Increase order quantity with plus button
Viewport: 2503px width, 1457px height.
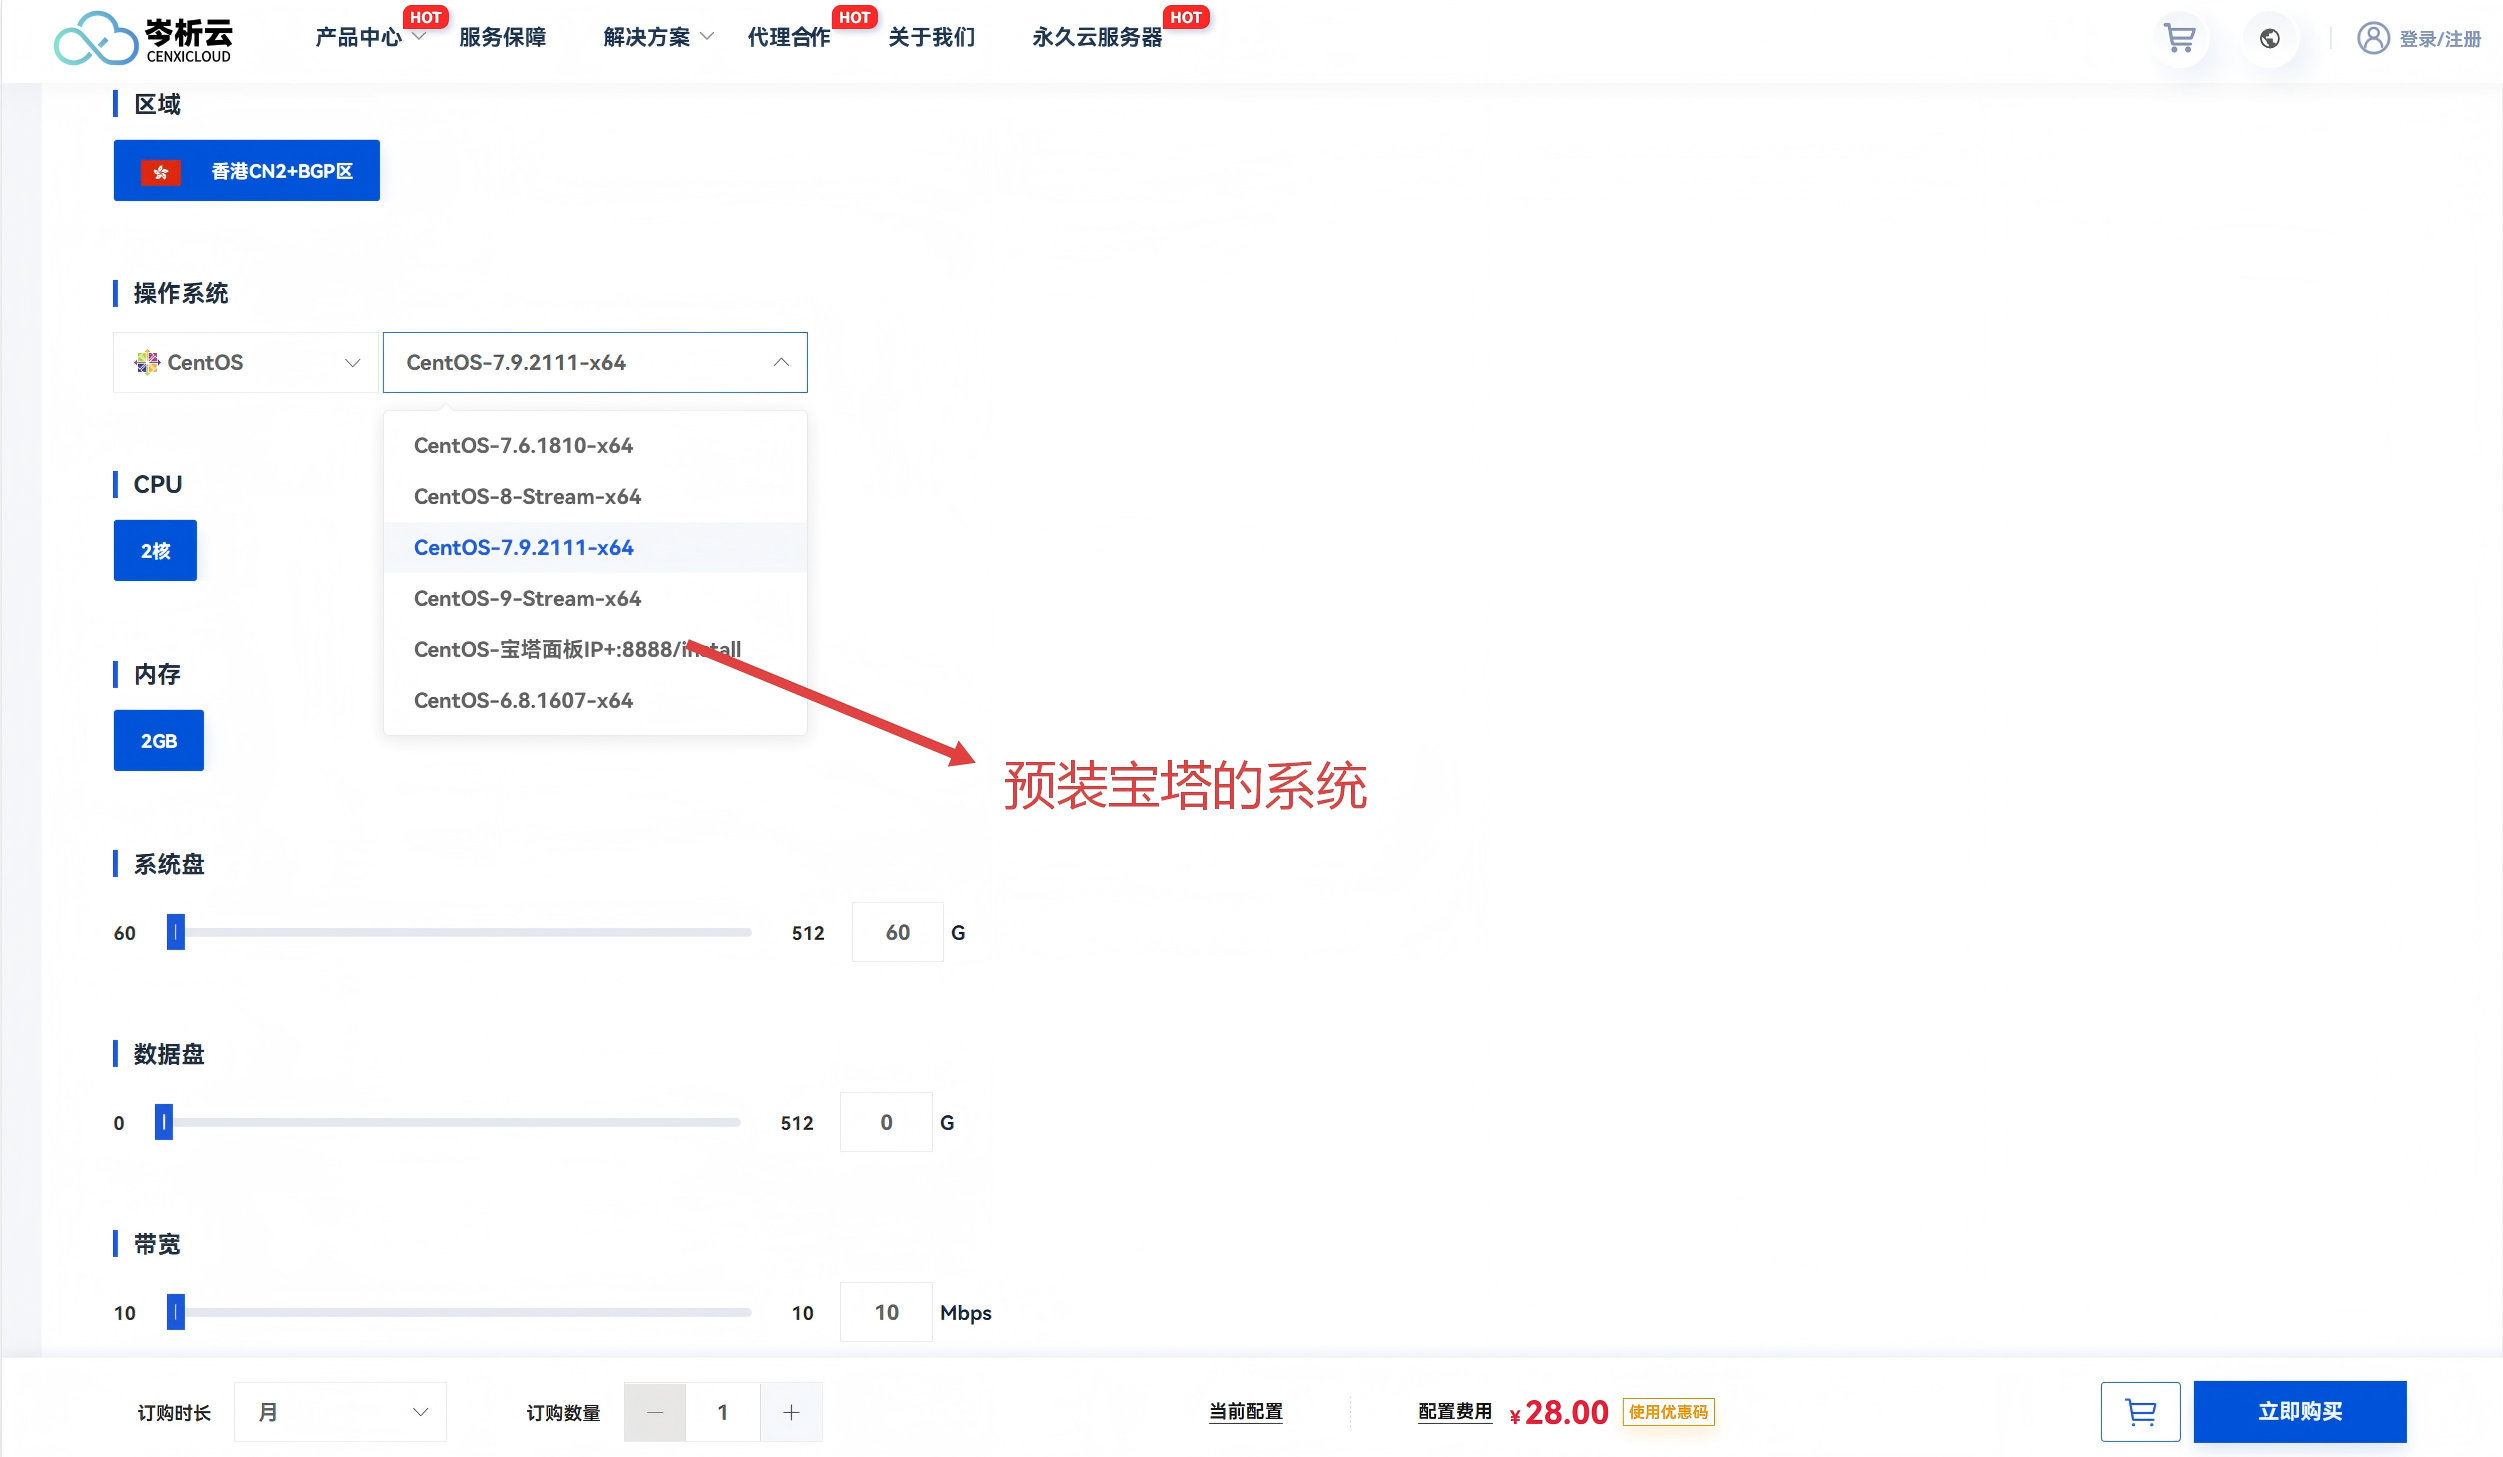[x=791, y=1411]
